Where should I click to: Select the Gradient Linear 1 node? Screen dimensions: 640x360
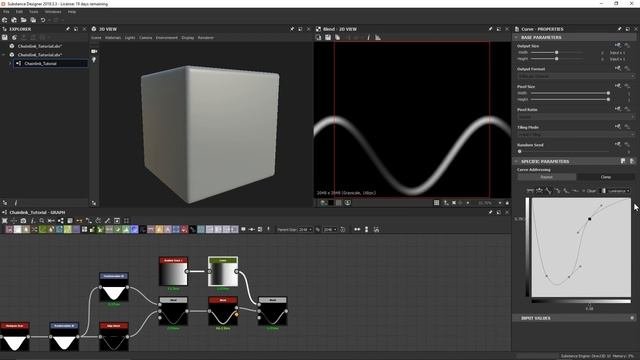point(173,271)
